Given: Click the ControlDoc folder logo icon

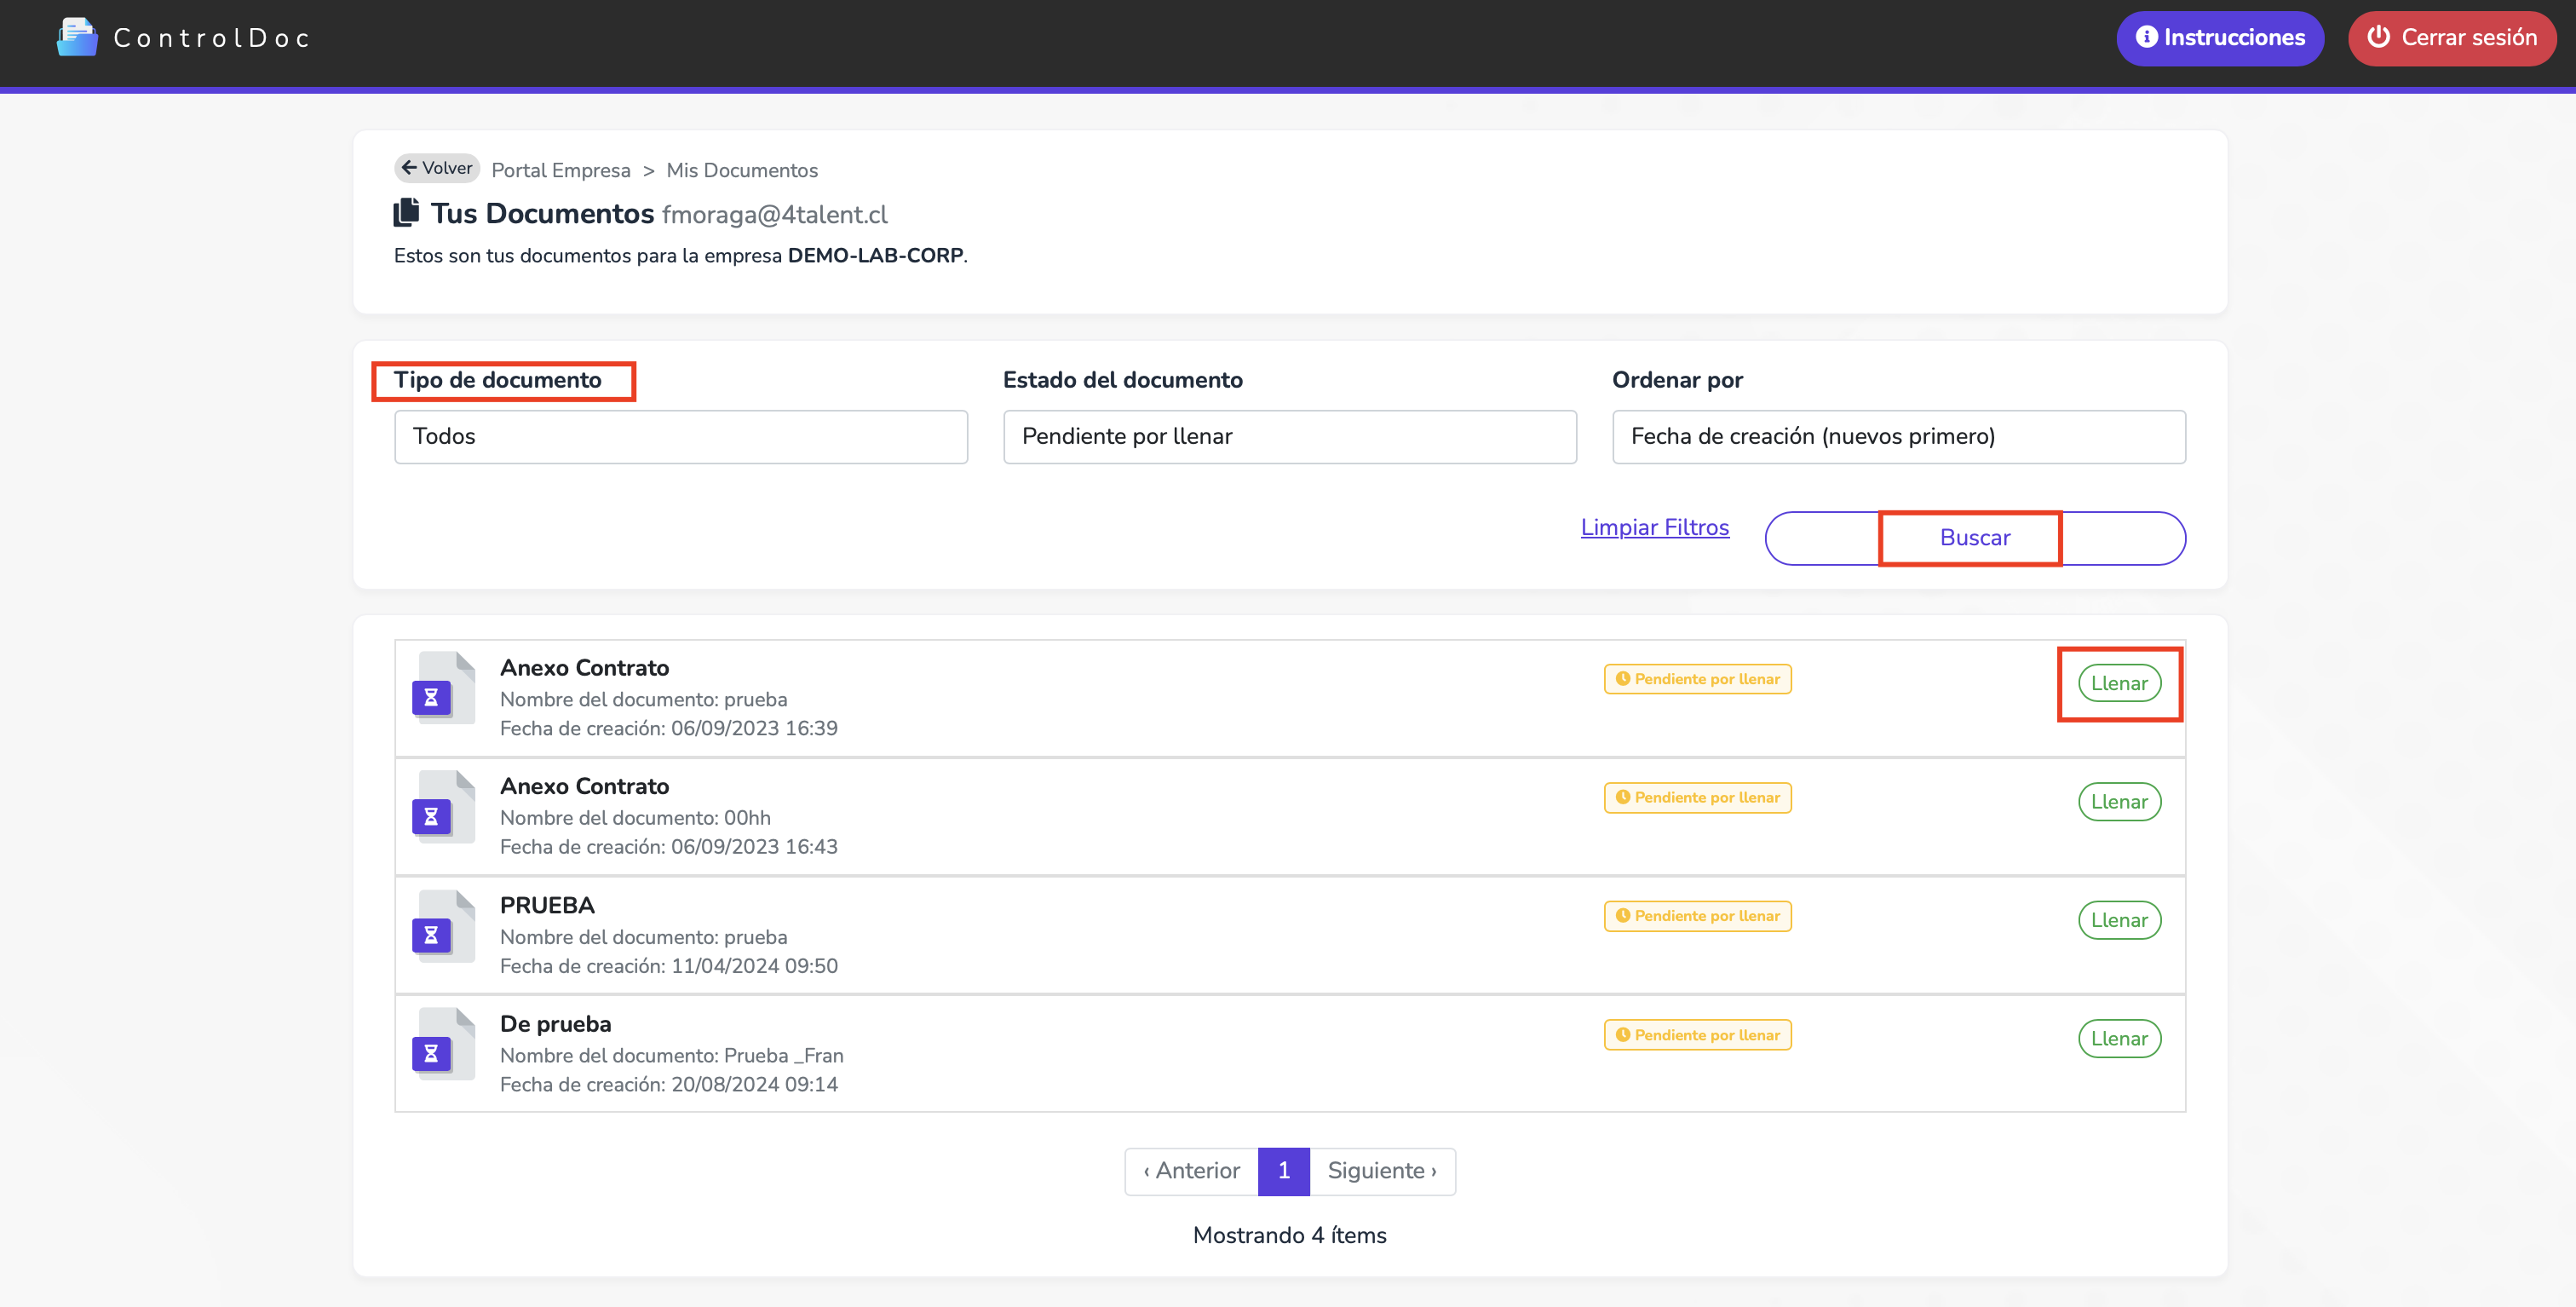Looking at the screenshot, I should (77, 38).
